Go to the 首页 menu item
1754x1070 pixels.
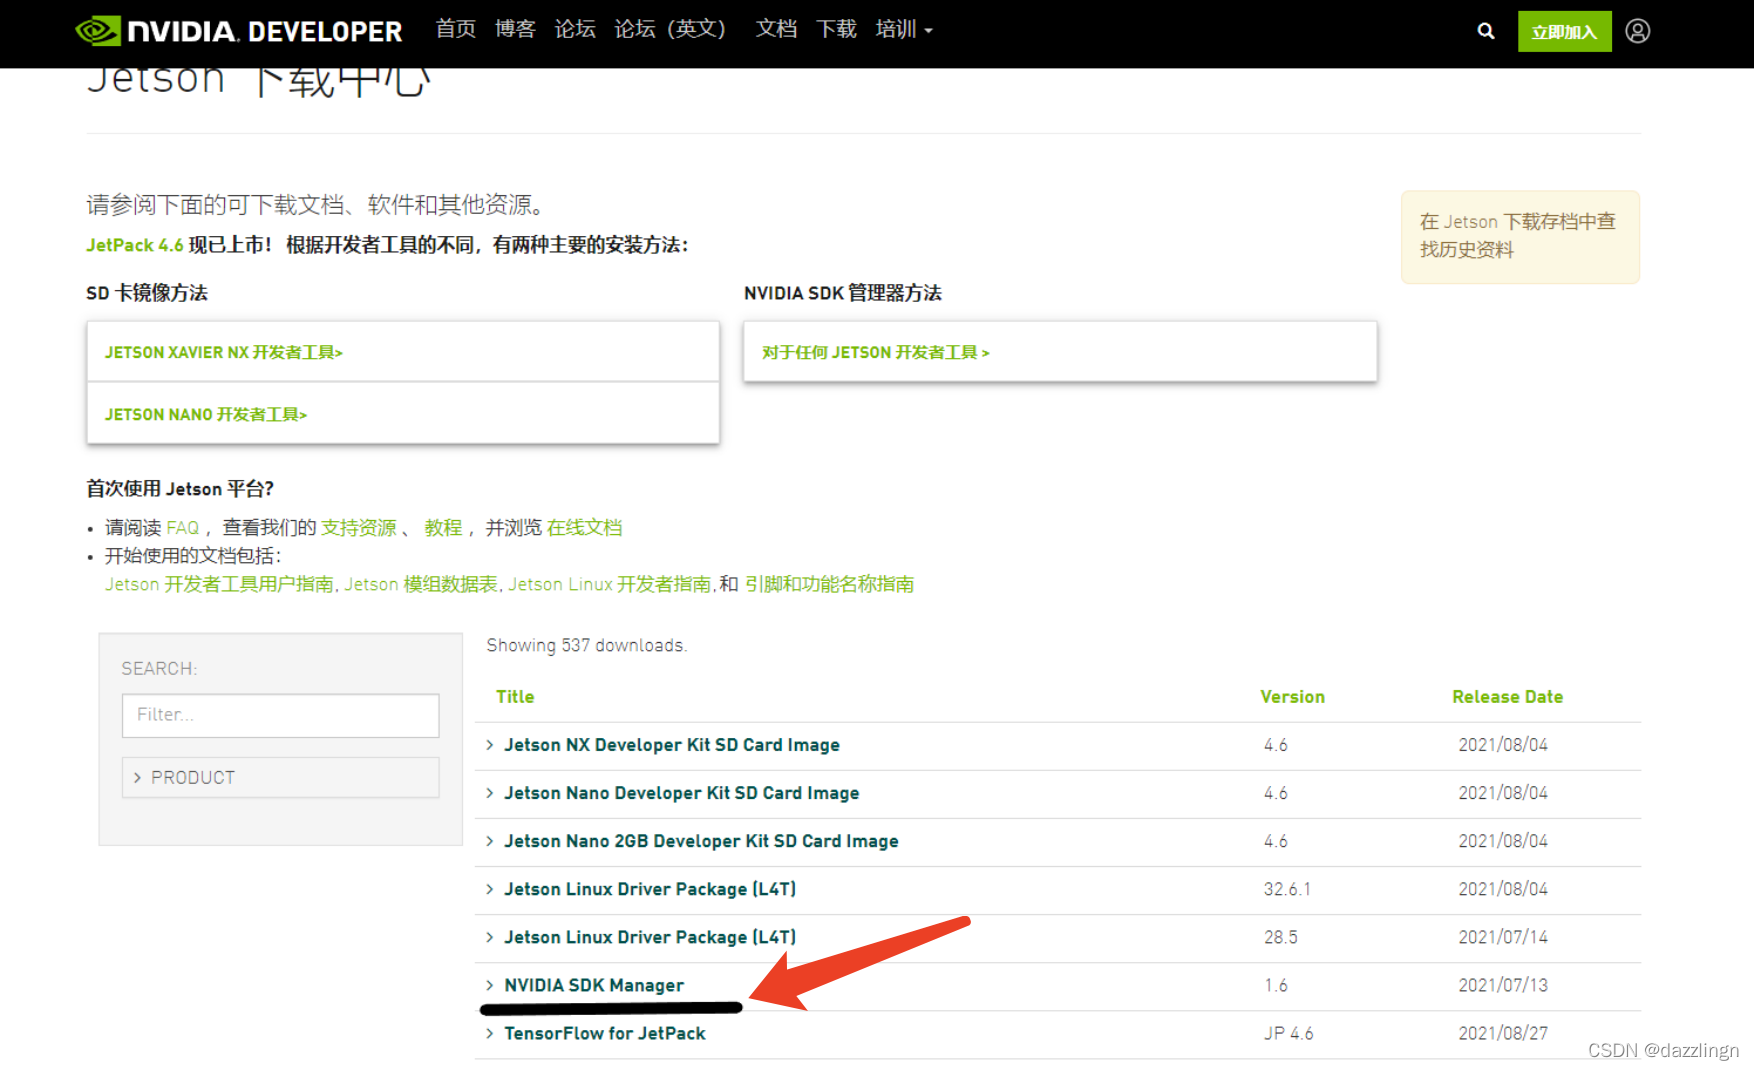456,29
